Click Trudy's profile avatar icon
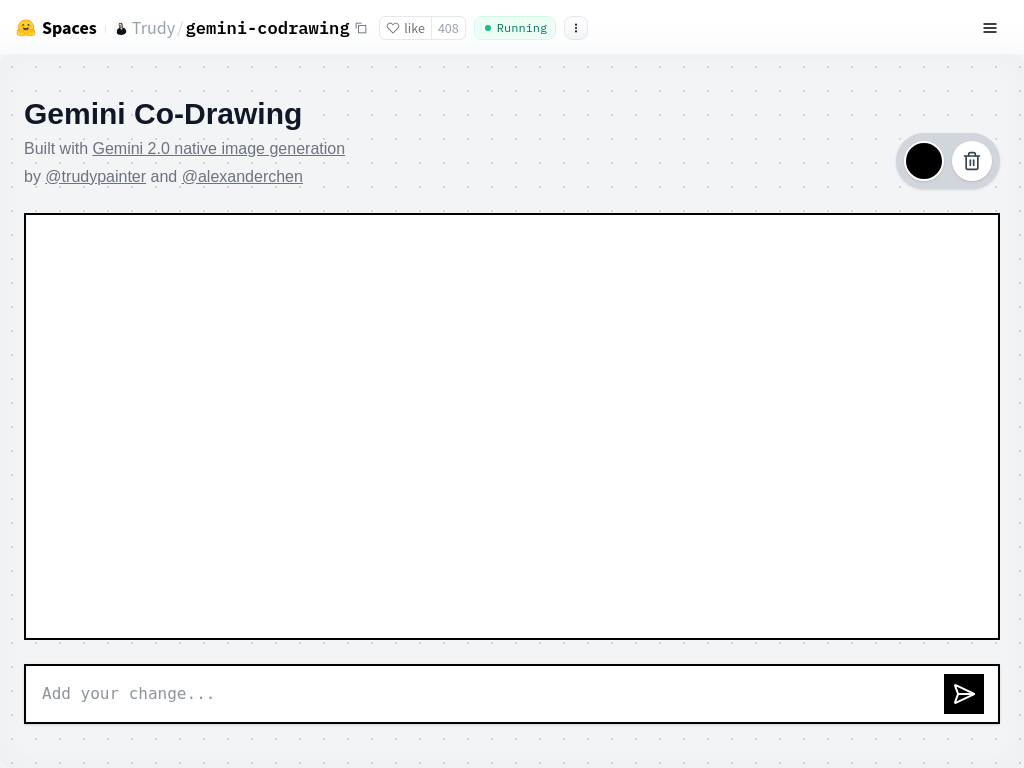Image resolution: width=1024 pixels, height=768 pixels. point(121,29)
